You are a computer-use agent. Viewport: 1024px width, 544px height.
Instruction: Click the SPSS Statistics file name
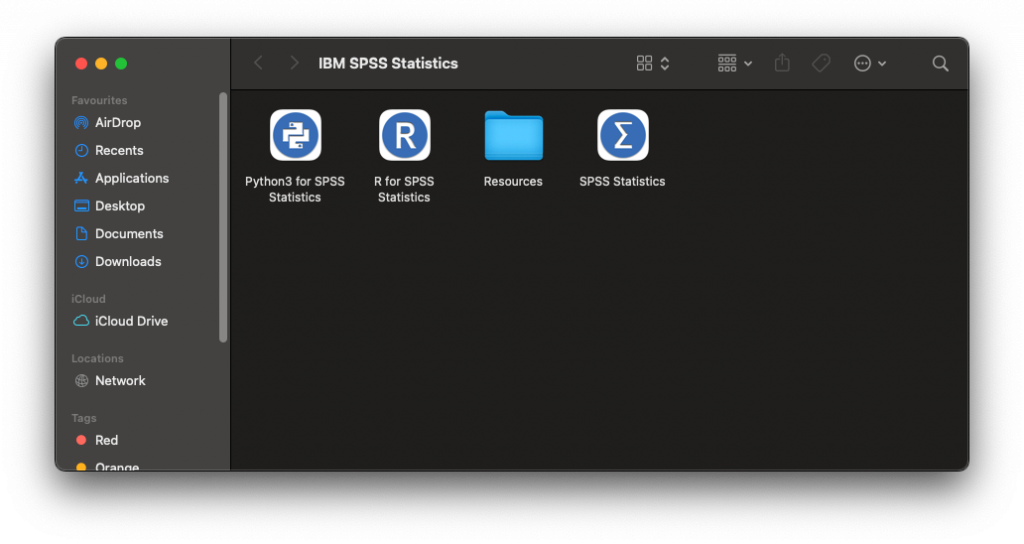click(x=622, y=182)
